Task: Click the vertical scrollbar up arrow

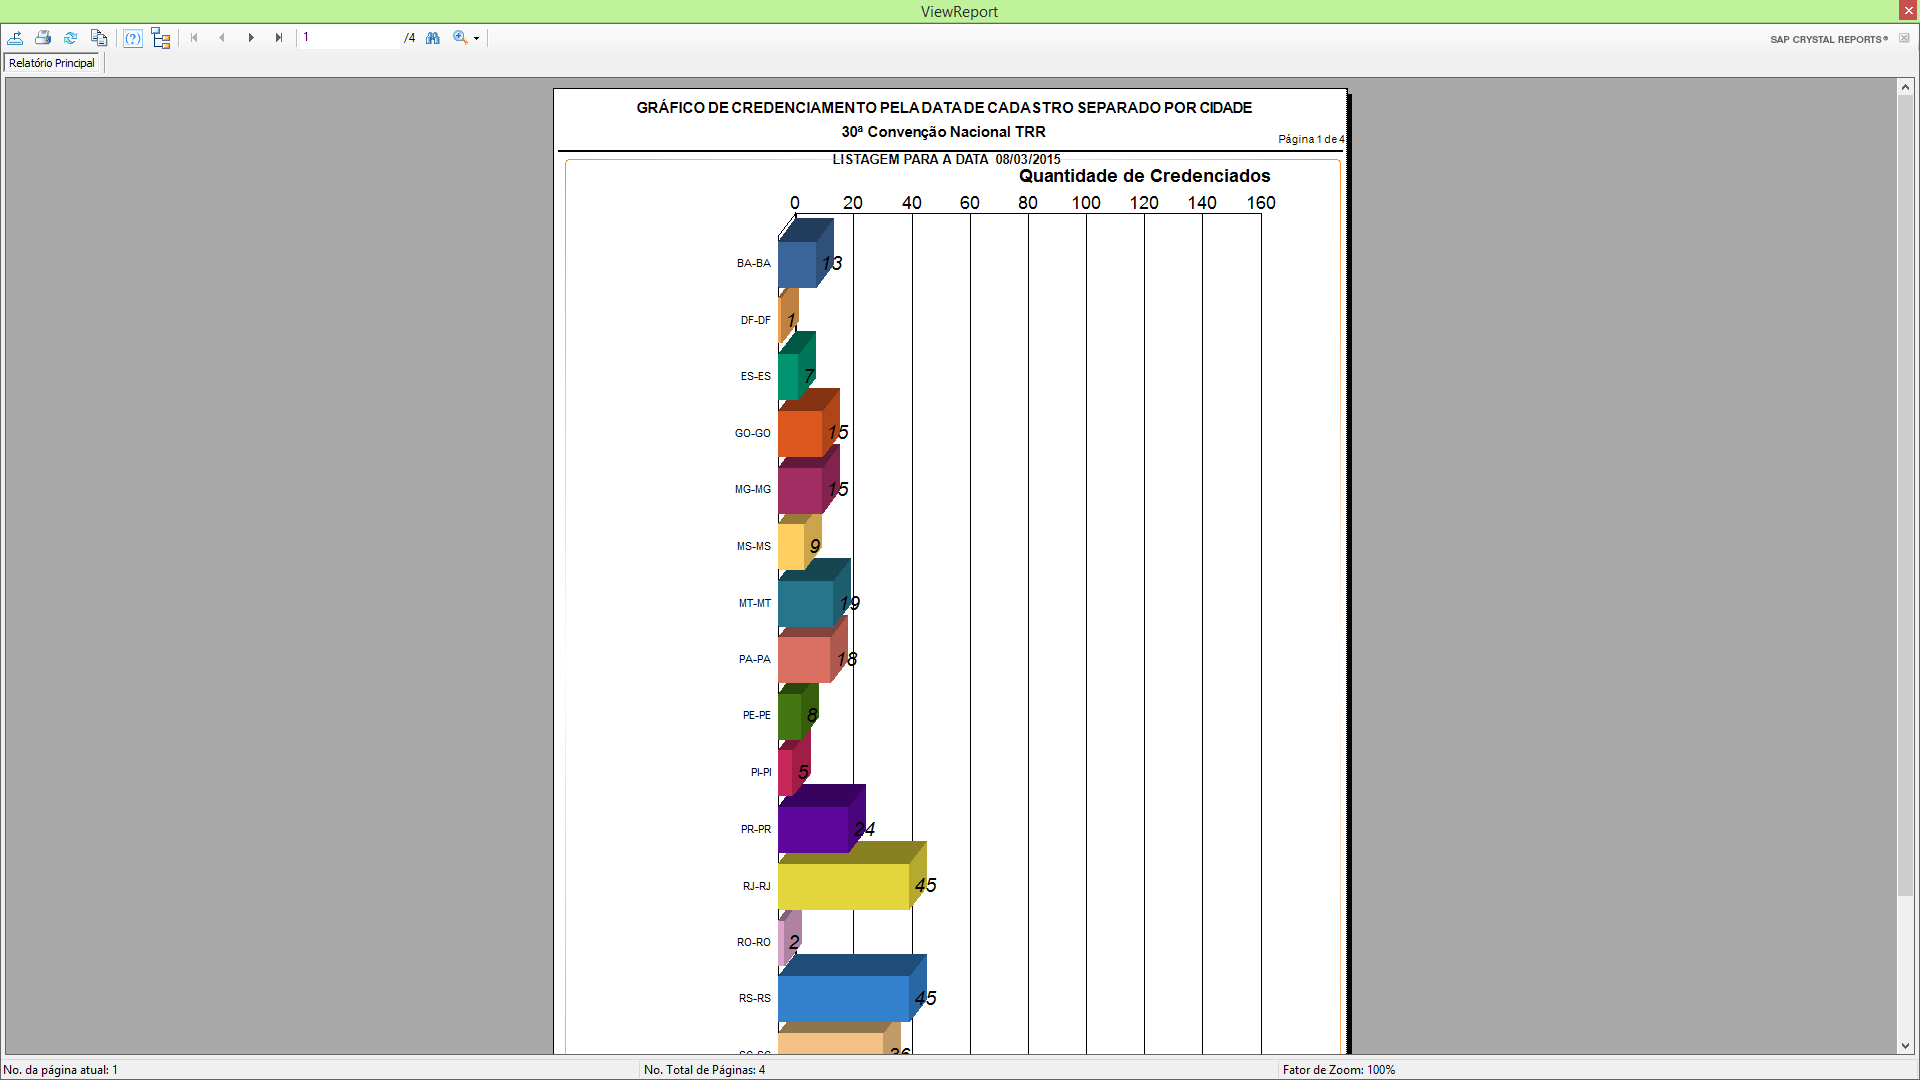Action: click(1905, 88)
